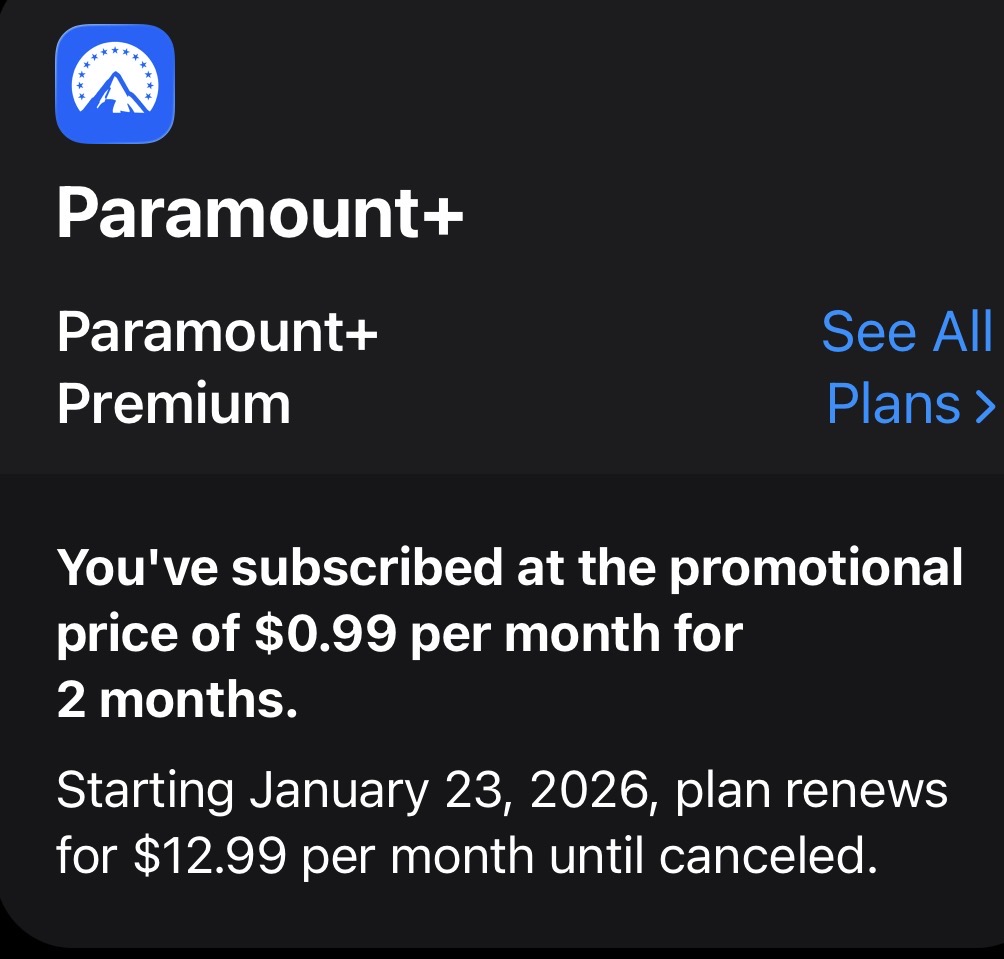This screenshot has height=959, width=1004.
Task: Tap the blue "Plans" word
Action: [x=894, y=404]
